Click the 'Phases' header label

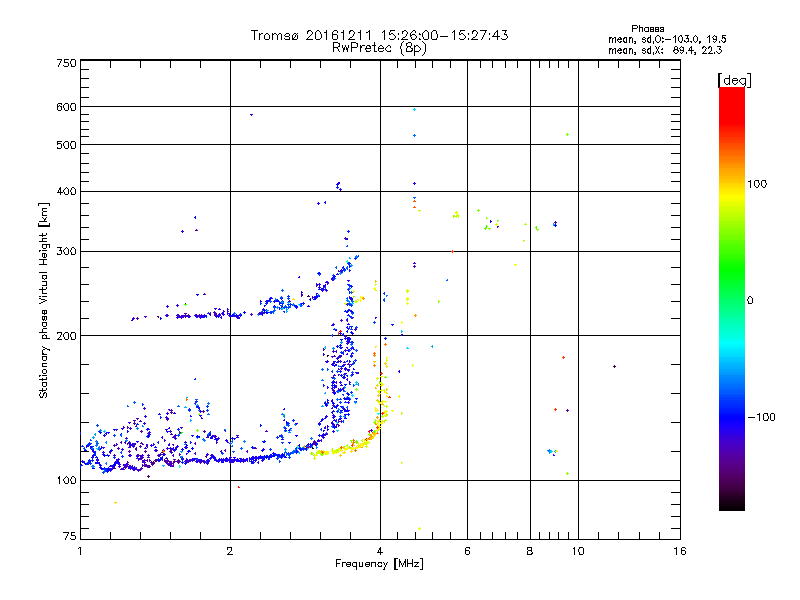(x=647, y=29)
